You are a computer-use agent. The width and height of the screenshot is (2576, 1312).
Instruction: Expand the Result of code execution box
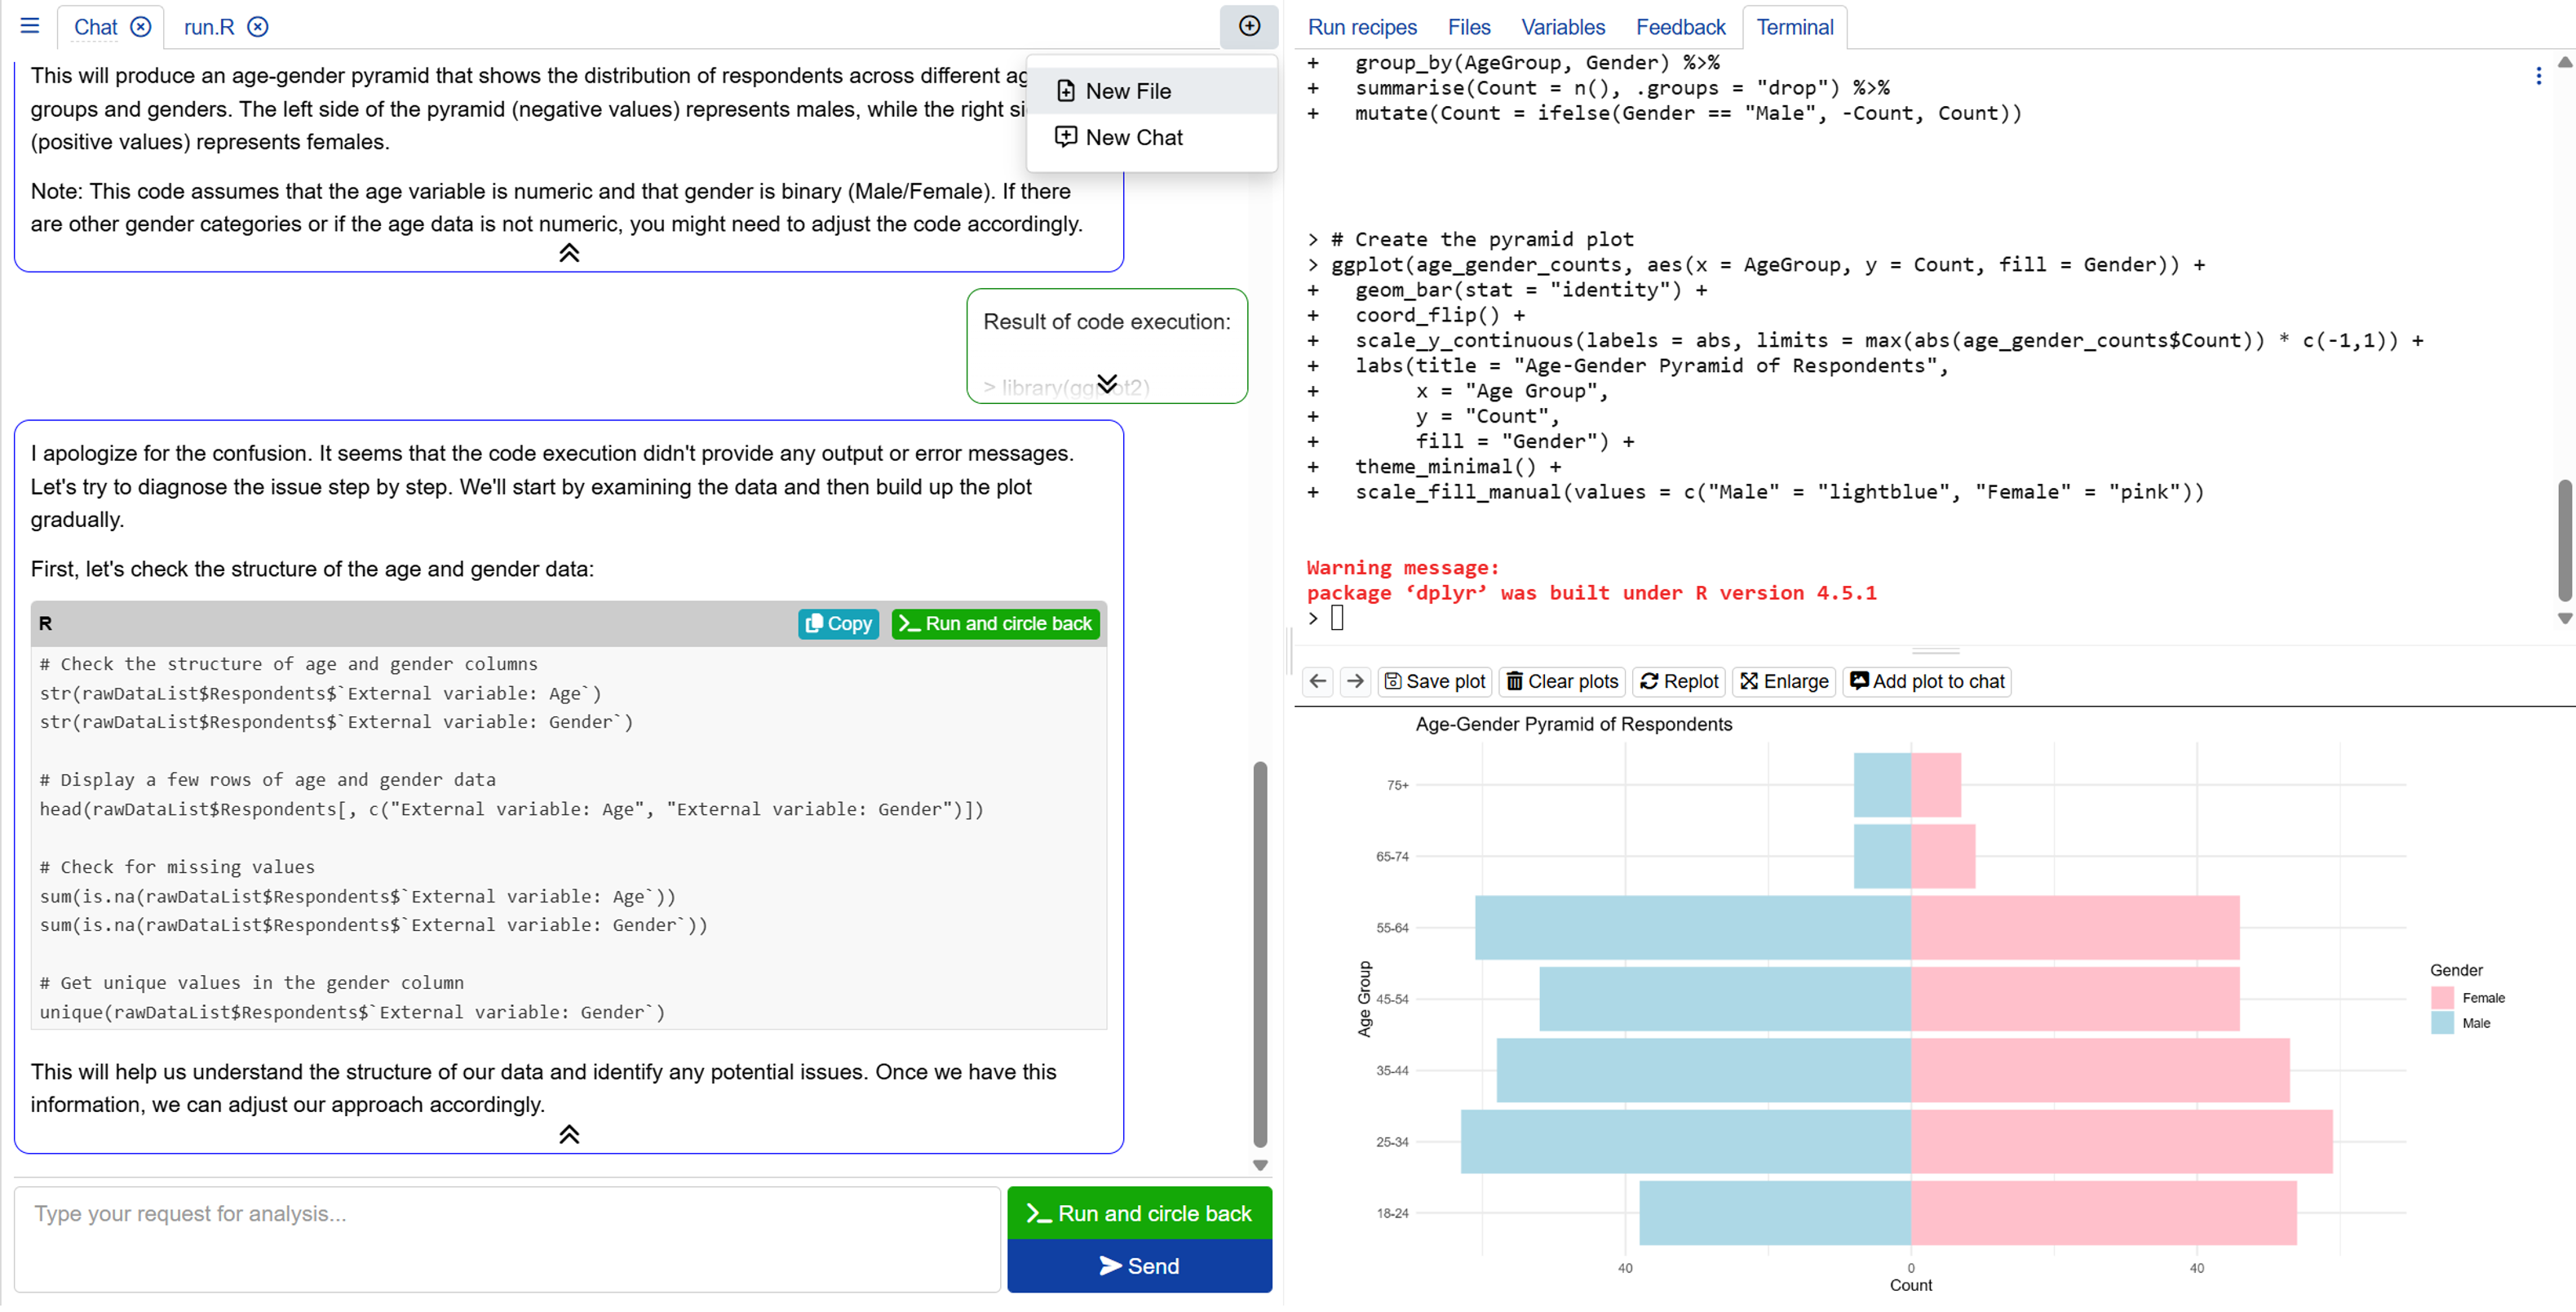pos(1106,383)
